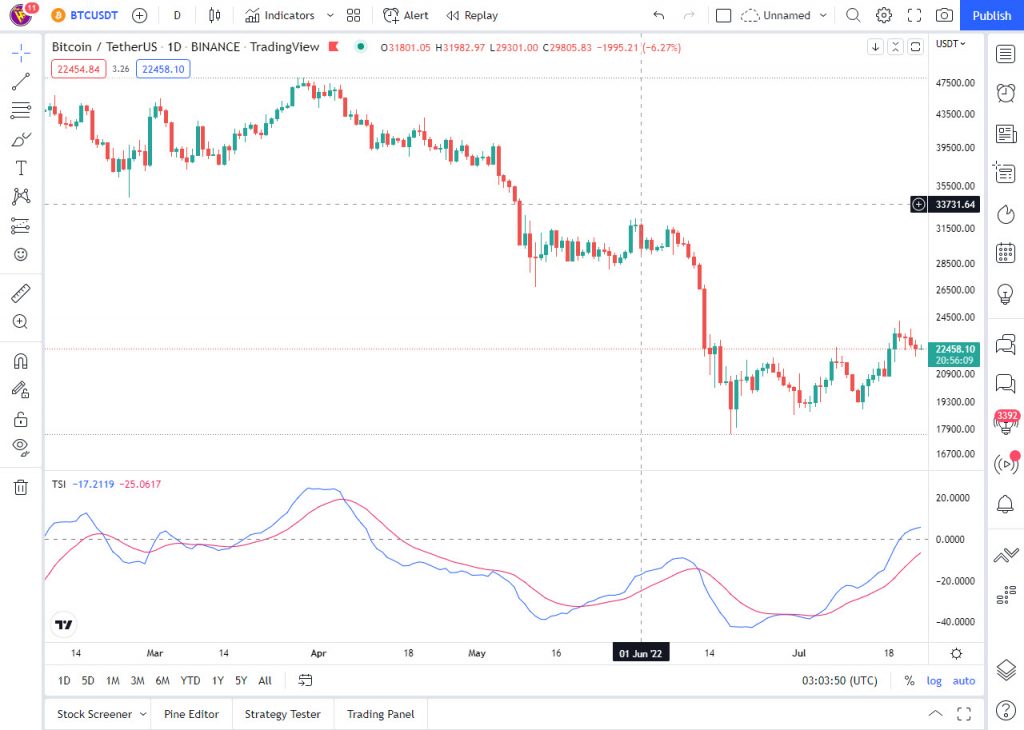This screenshot has height=730, width=1024.
Task: Toggle stay in drawing mode
Action: 21,390
